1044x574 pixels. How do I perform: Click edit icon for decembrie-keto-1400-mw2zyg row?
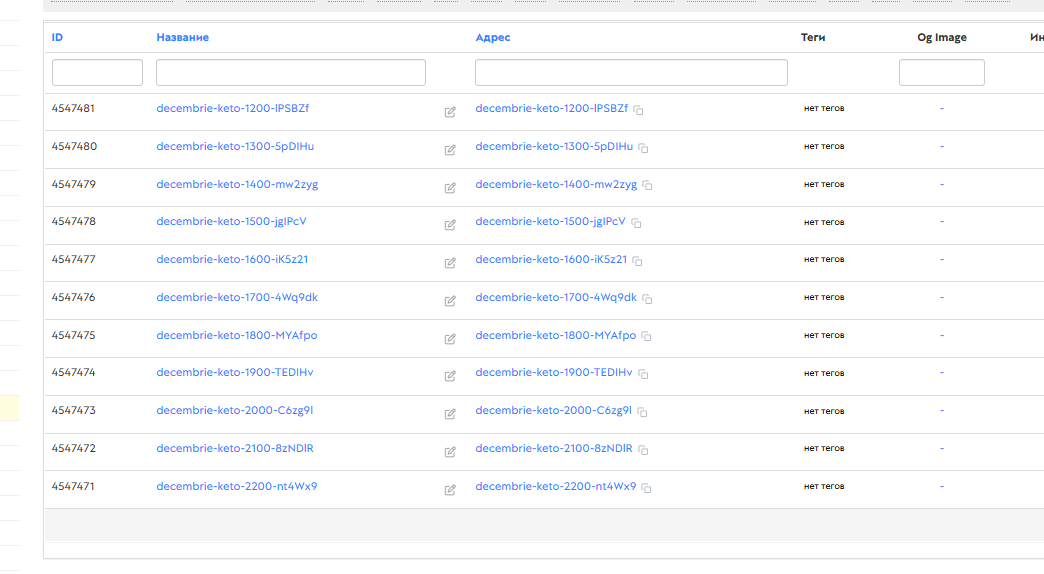click(450, 188)
